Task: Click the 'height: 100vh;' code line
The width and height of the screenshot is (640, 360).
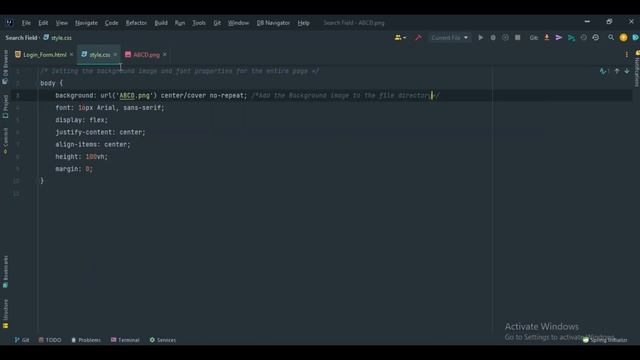Action: (x=82, y=157)
